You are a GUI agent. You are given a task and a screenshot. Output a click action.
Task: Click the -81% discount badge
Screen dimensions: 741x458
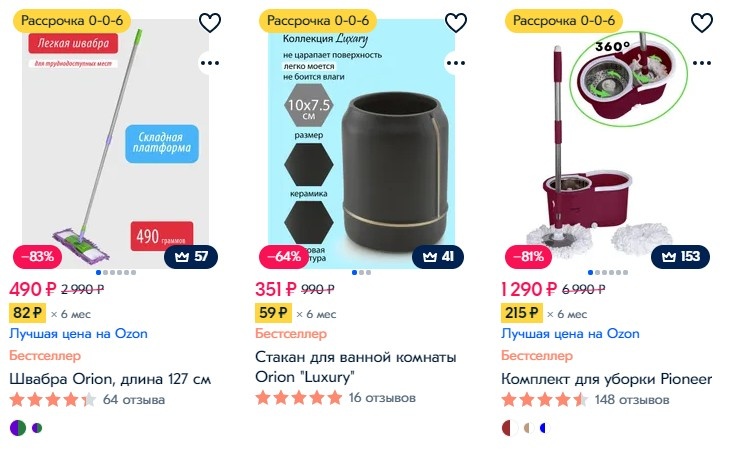tap(529, 257)
